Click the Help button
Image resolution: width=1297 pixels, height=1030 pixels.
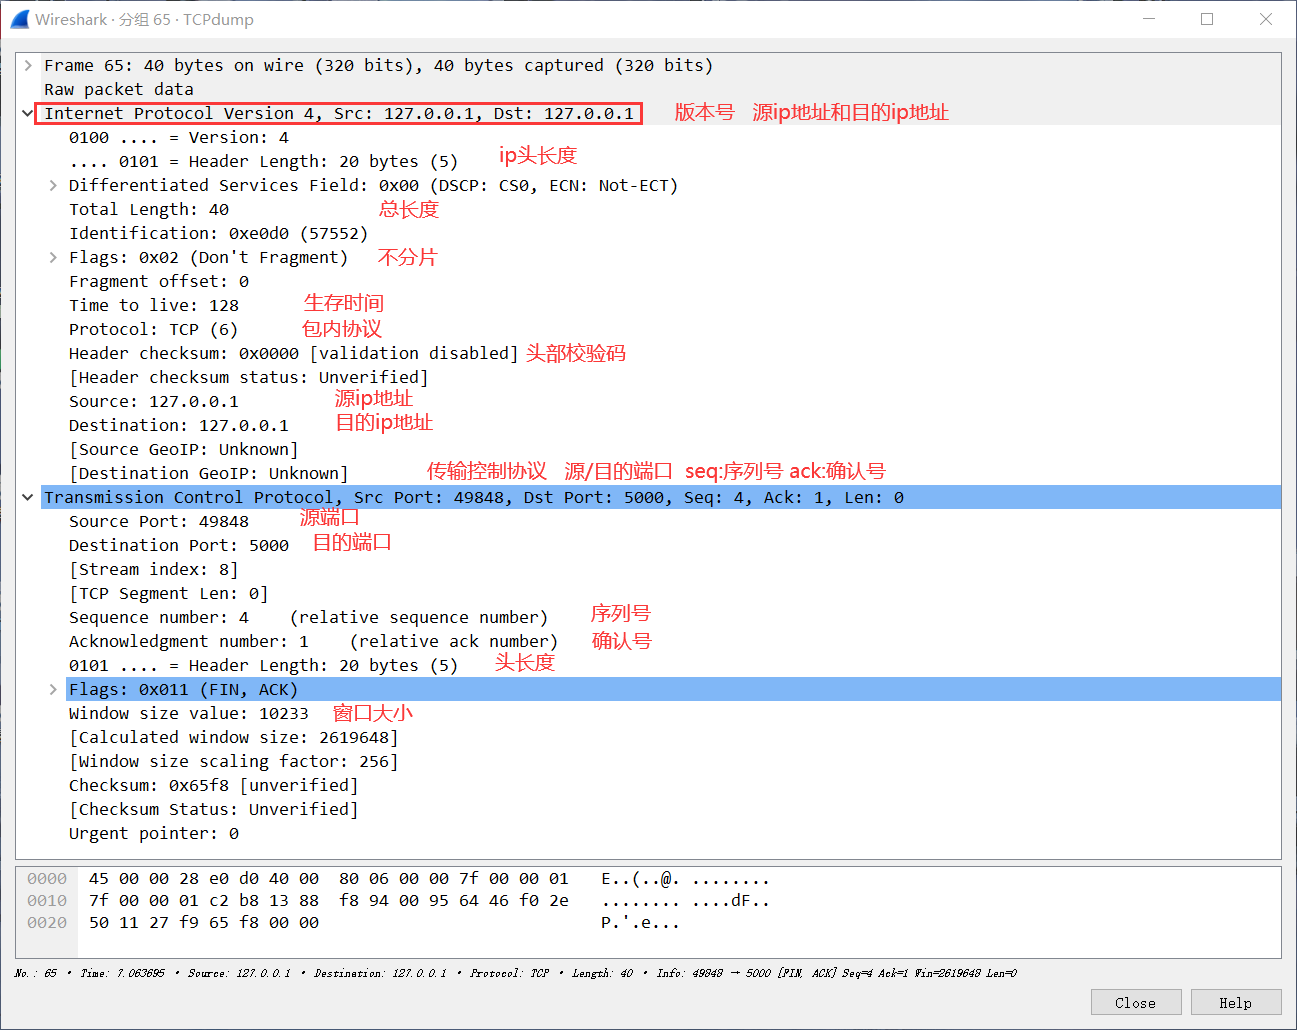coord(1235,1003)
